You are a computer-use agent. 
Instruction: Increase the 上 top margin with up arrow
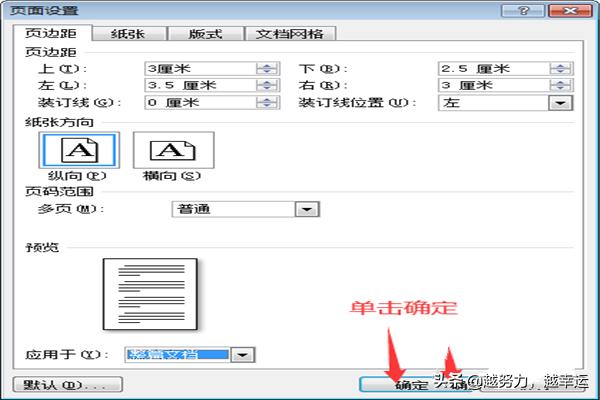pyautogui.click(x=267, y=66)
